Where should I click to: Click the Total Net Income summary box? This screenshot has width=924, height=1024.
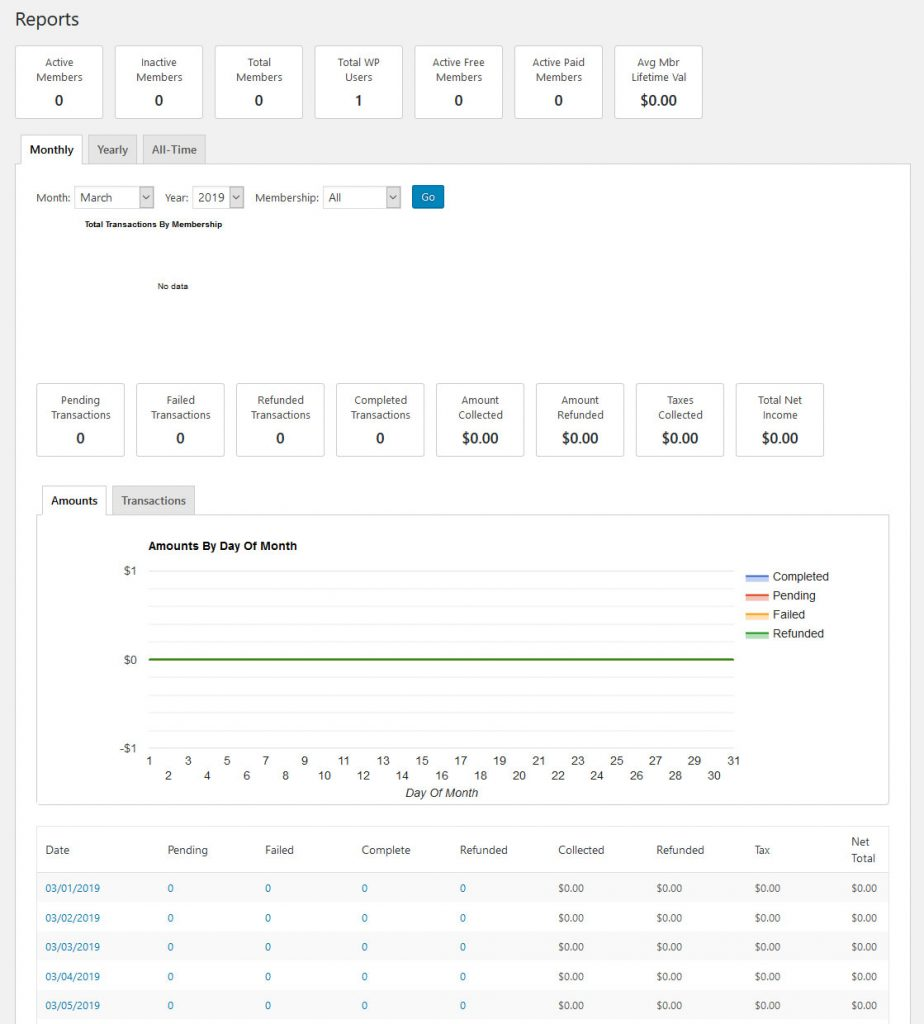pos(779,420)
